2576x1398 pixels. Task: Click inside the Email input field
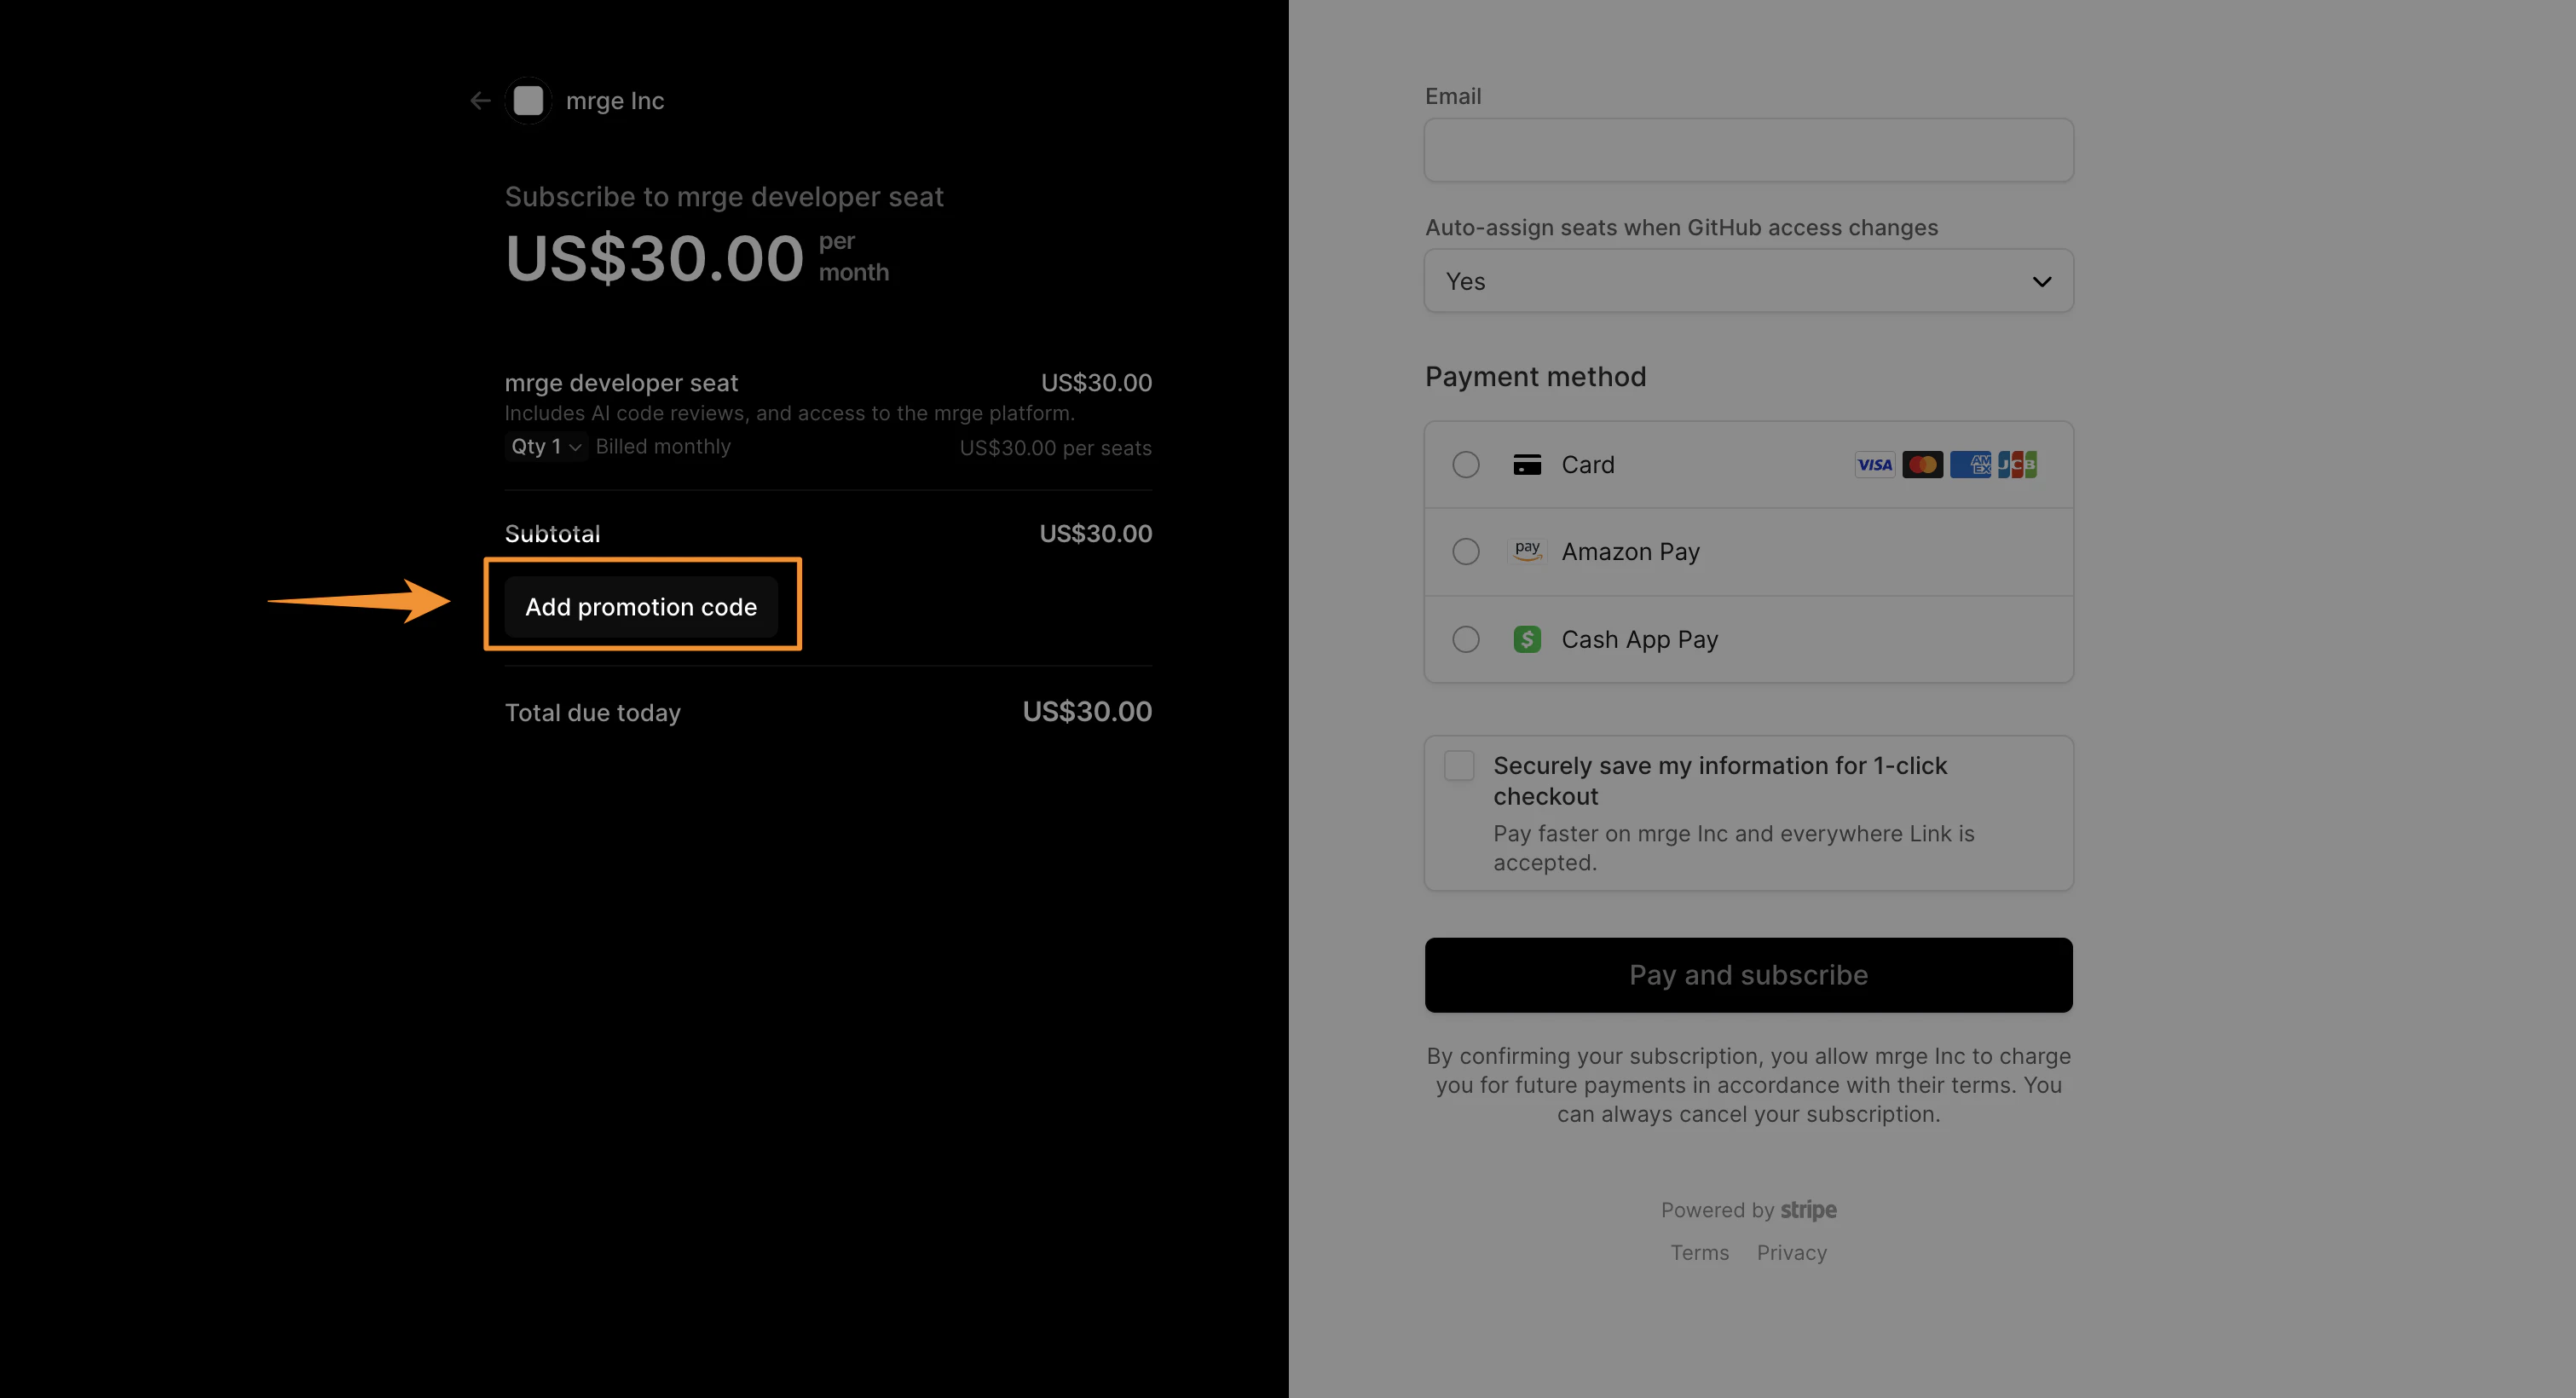pos(1748,150)
